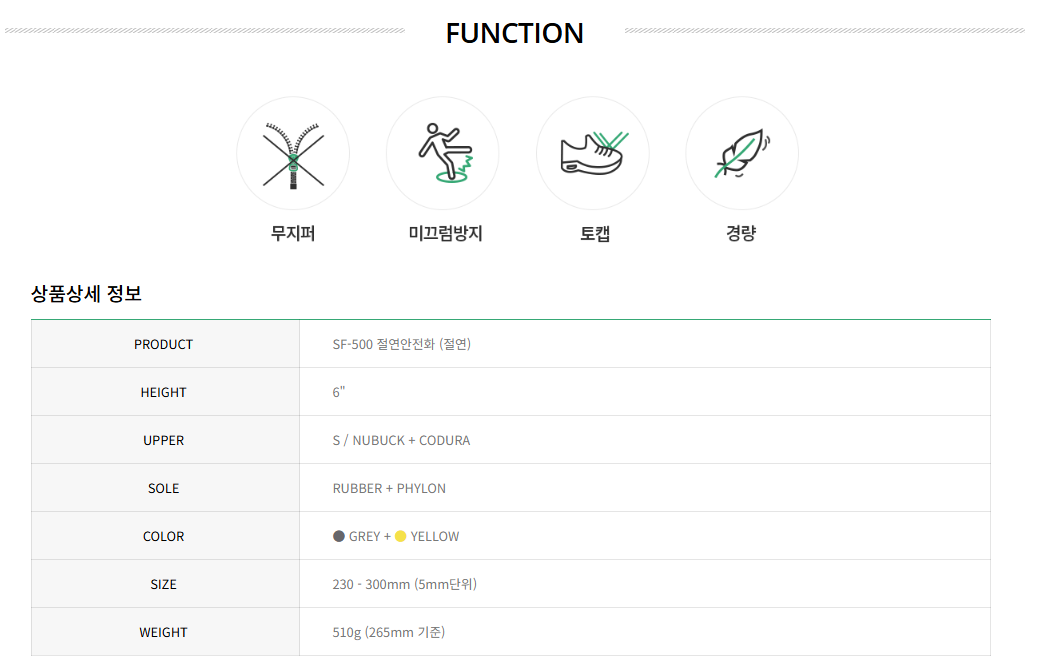The width and height of the screenshot is (1038, 669).
Task: Click the 230 - 300mm size value
Action: tap(404, 584)
